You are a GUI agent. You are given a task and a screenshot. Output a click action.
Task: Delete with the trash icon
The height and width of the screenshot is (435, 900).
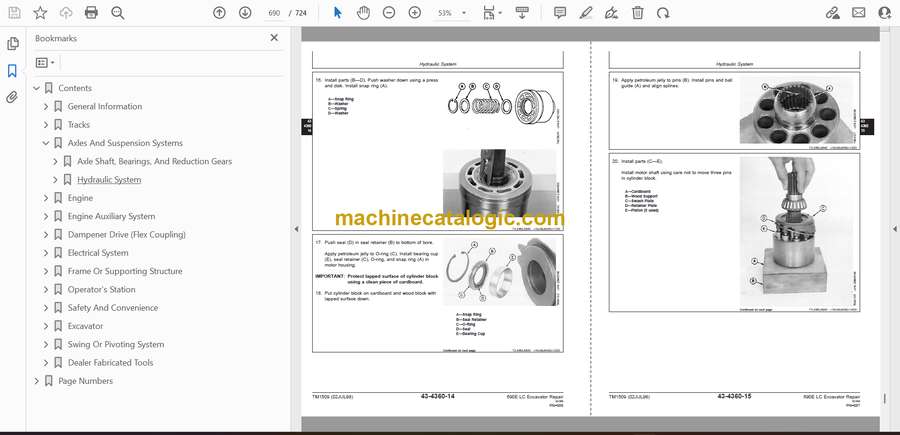(639, 13)
